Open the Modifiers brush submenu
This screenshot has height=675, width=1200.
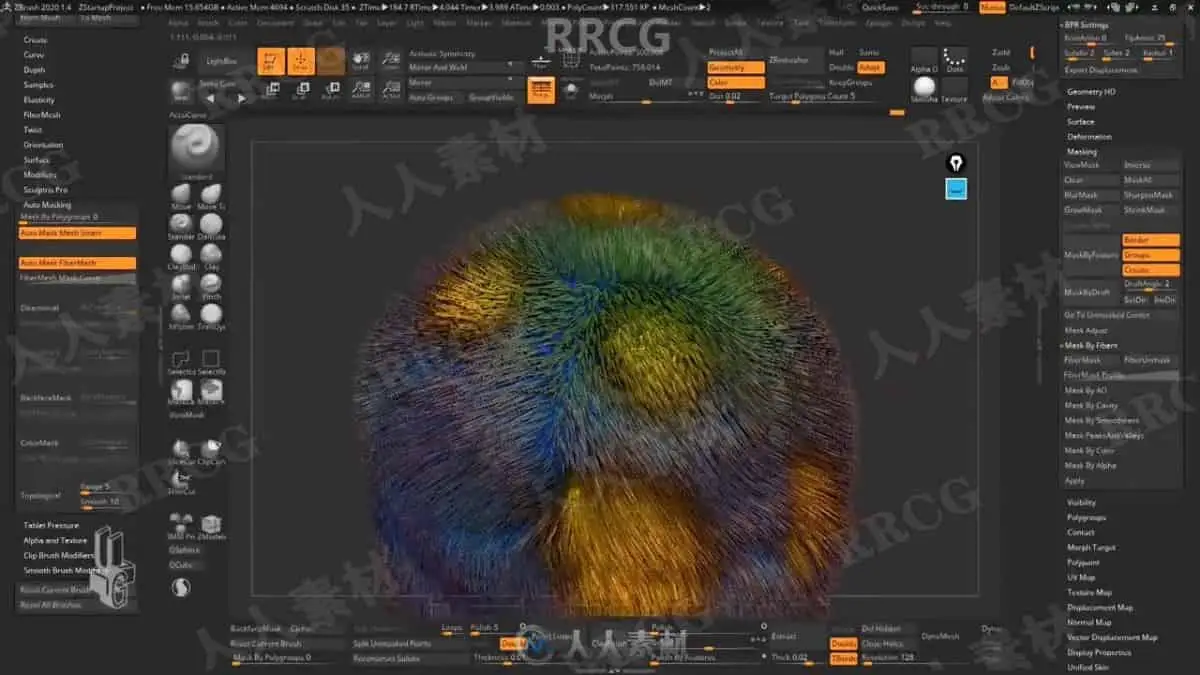[40, 174]
